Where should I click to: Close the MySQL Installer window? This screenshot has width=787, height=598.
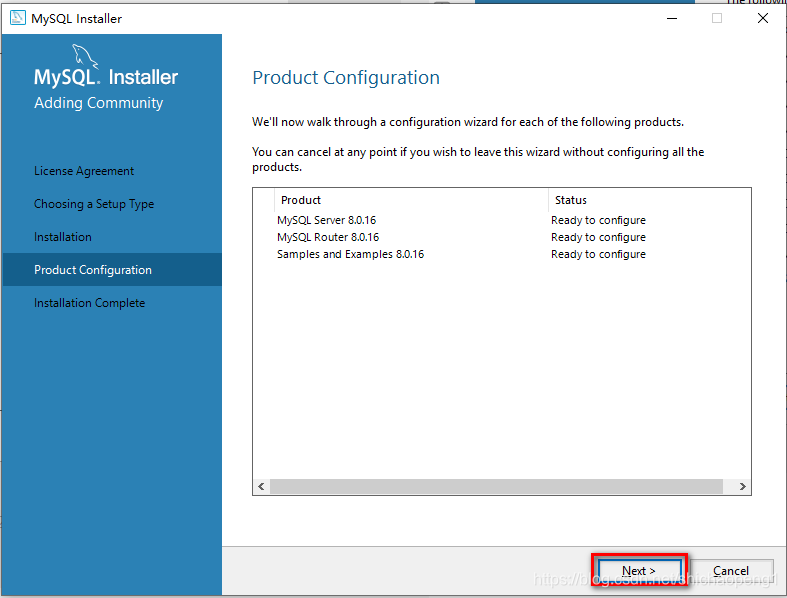click(763, 19)
